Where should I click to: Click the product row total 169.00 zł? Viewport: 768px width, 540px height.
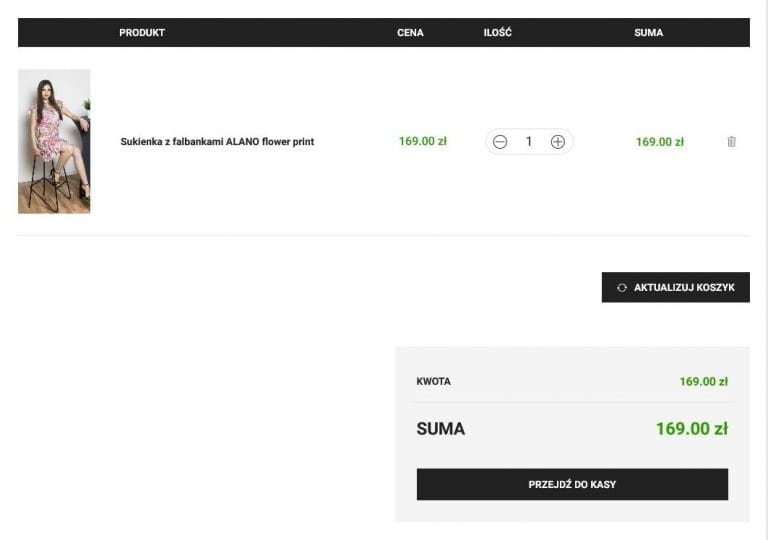pos(660,142)
